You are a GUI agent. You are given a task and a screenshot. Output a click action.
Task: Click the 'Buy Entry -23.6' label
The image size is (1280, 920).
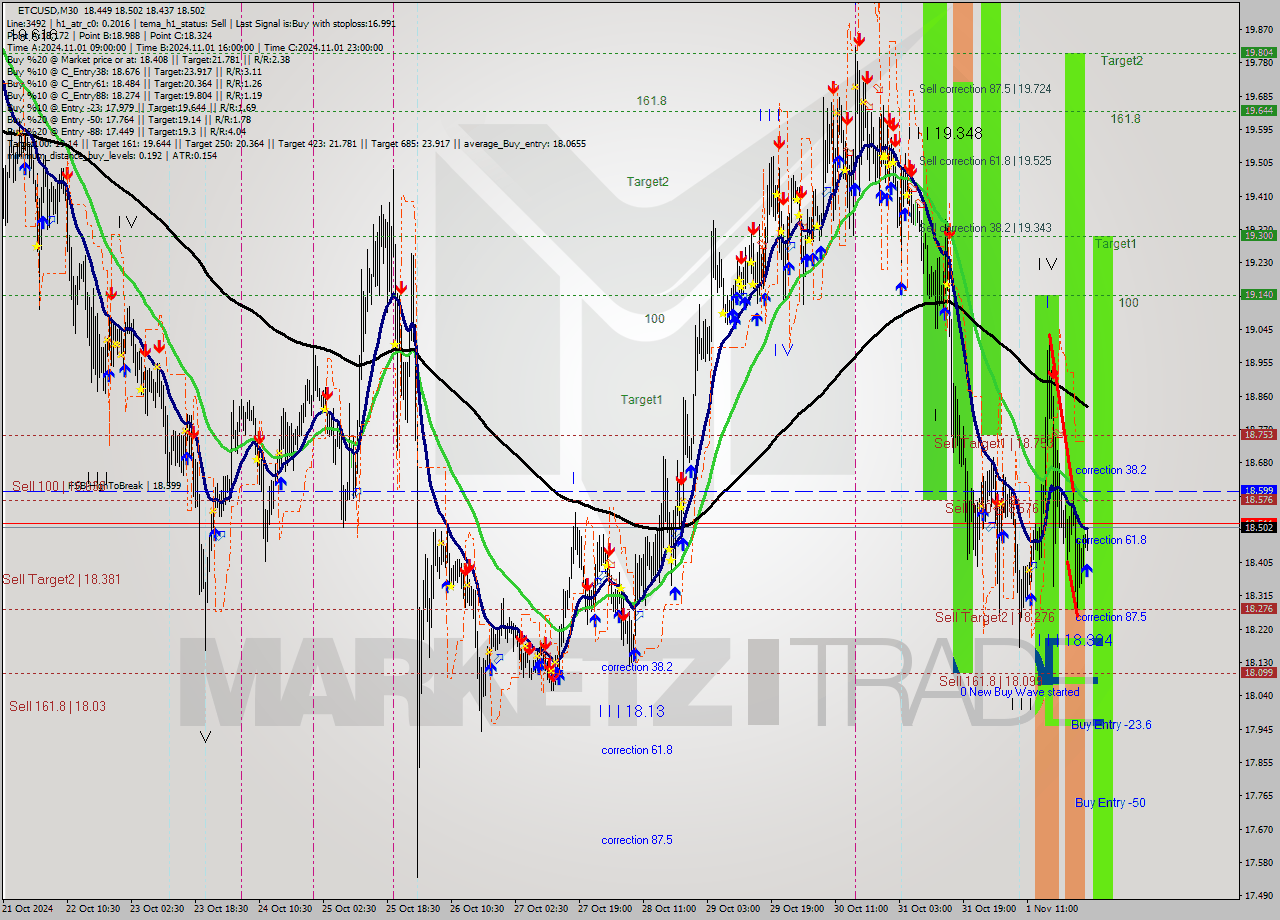tap(1111, 725)
